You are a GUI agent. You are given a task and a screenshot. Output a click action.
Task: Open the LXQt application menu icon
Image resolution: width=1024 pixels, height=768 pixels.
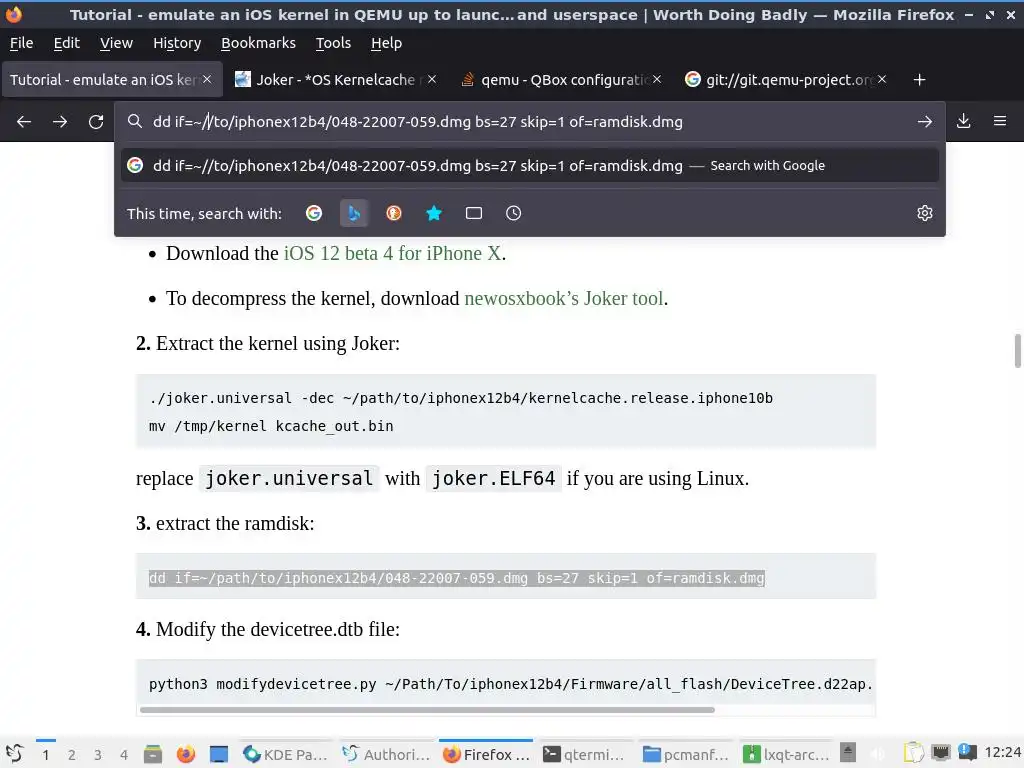(x=14, y=754)
